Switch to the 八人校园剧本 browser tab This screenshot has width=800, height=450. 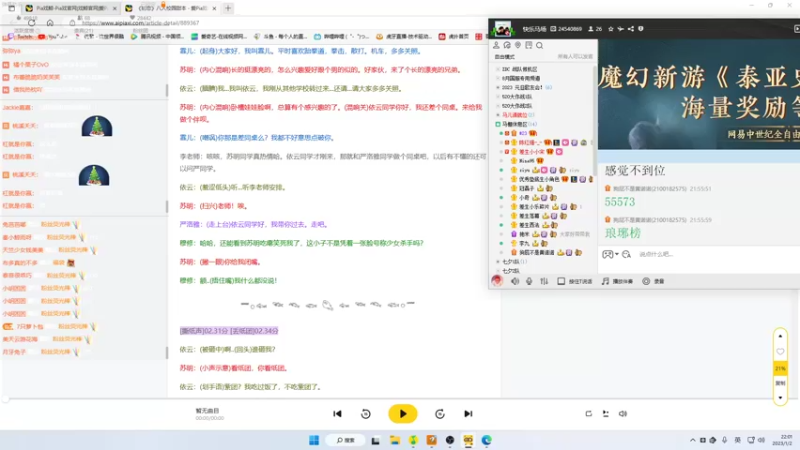[172, 8]
